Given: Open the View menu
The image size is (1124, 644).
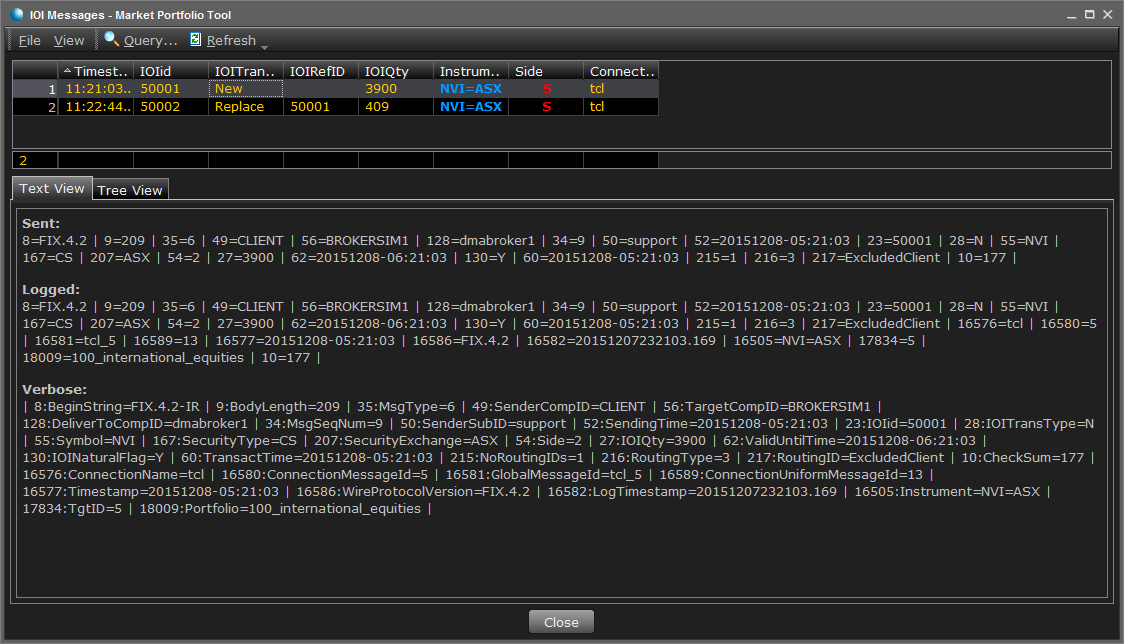Looking at the screenshot, I should click(x=69, y=40).
